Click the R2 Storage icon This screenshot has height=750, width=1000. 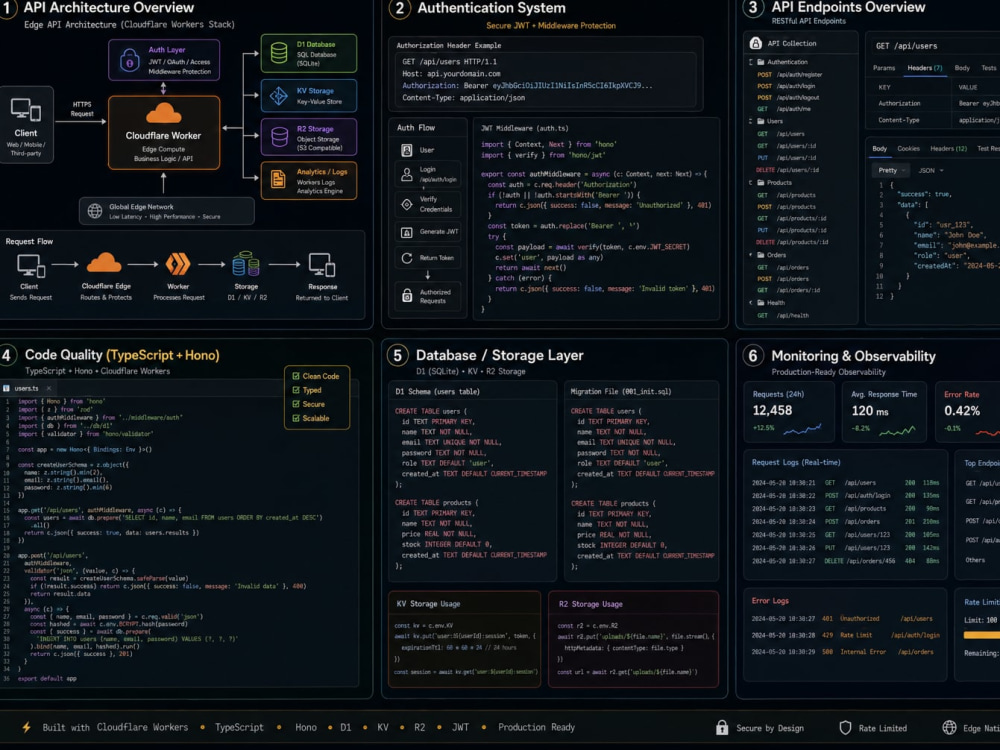click(279, 137)
